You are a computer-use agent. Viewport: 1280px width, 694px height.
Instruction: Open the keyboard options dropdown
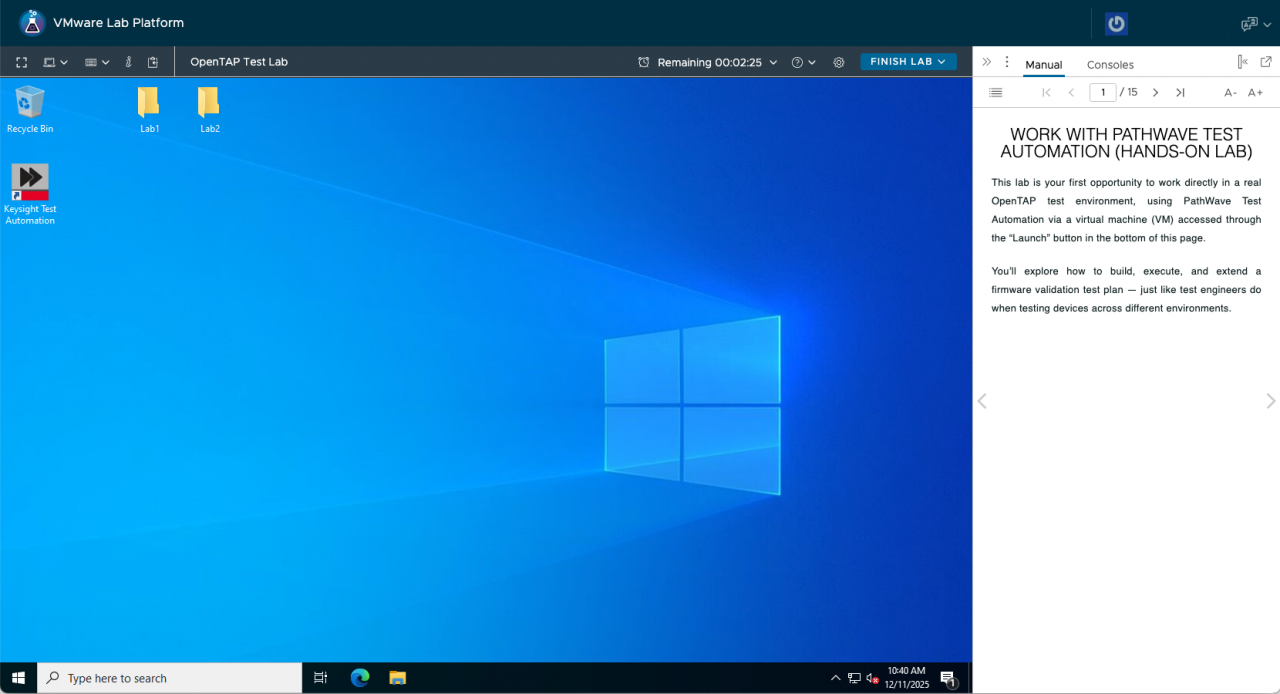[97, 62]
